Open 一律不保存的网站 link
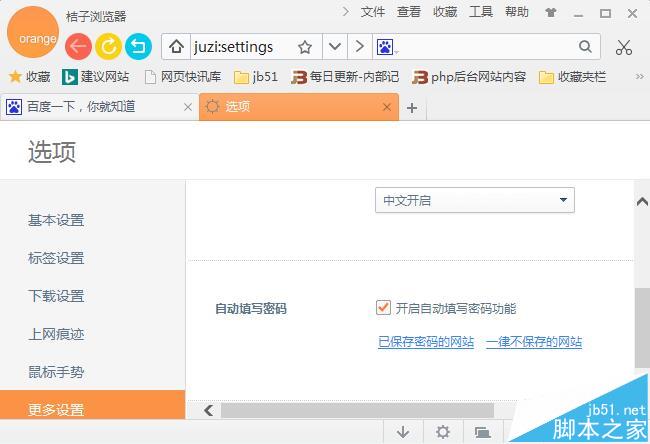650x444 pixels. coord(534,342)
